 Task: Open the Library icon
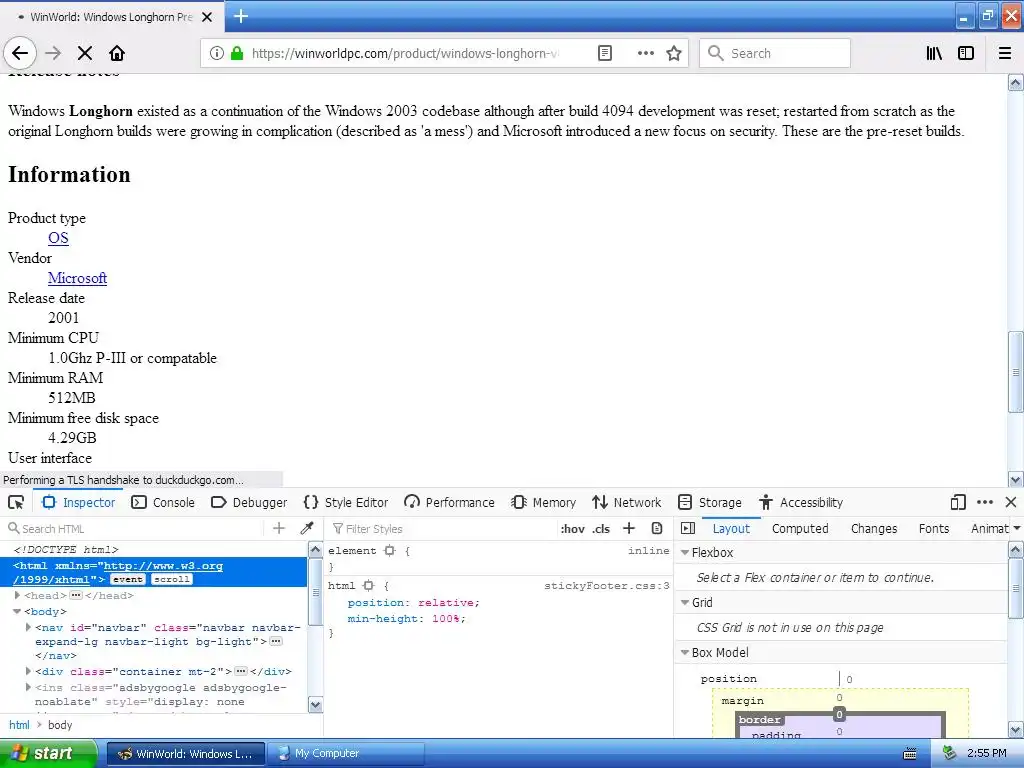[x=934, y=53]
